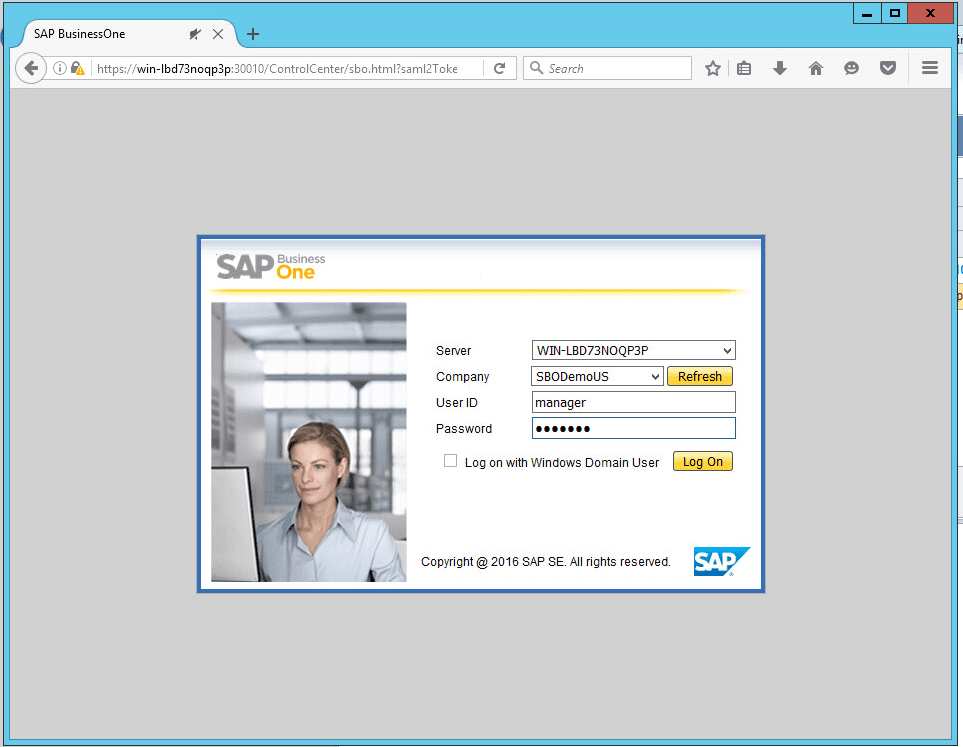Save the page to Pocket
The height and width of the screenshot is (747, 963).
click(887, 67)
